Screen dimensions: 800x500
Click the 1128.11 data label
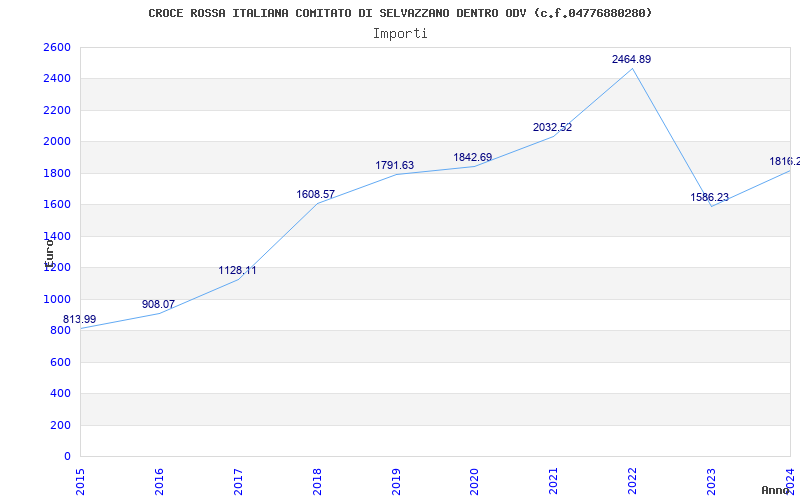[237, 270]
